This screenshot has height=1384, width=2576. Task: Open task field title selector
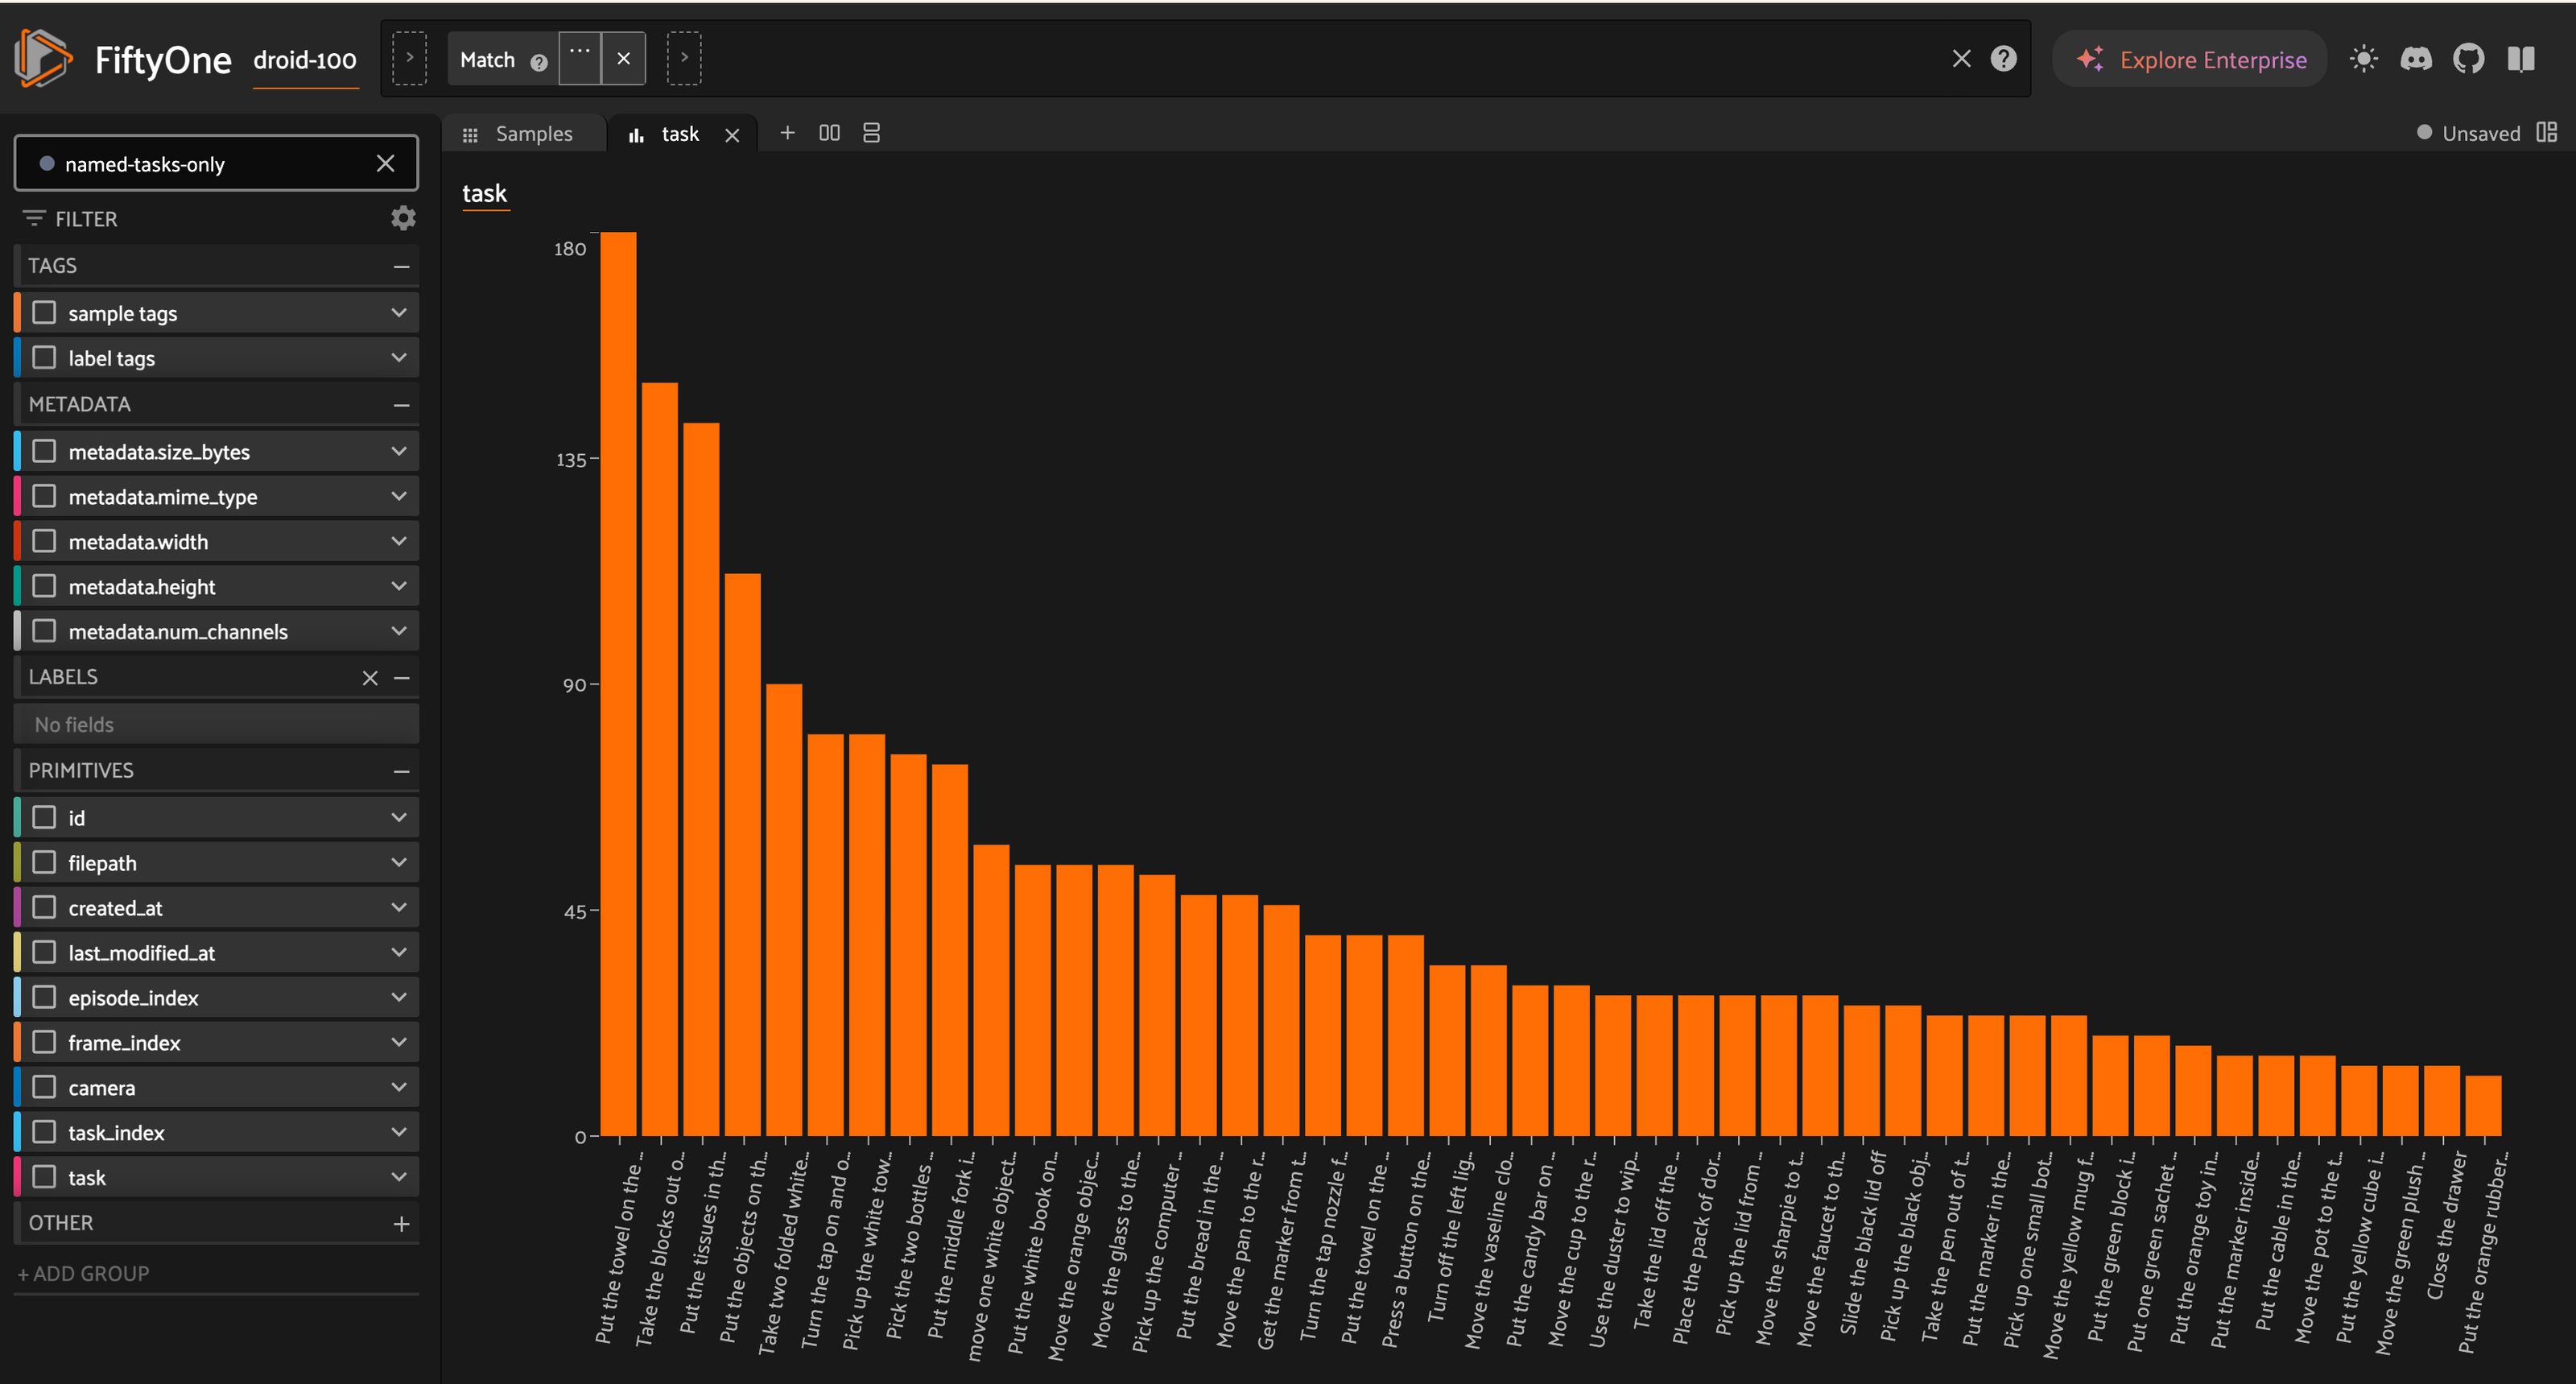(x=485, y=194)
